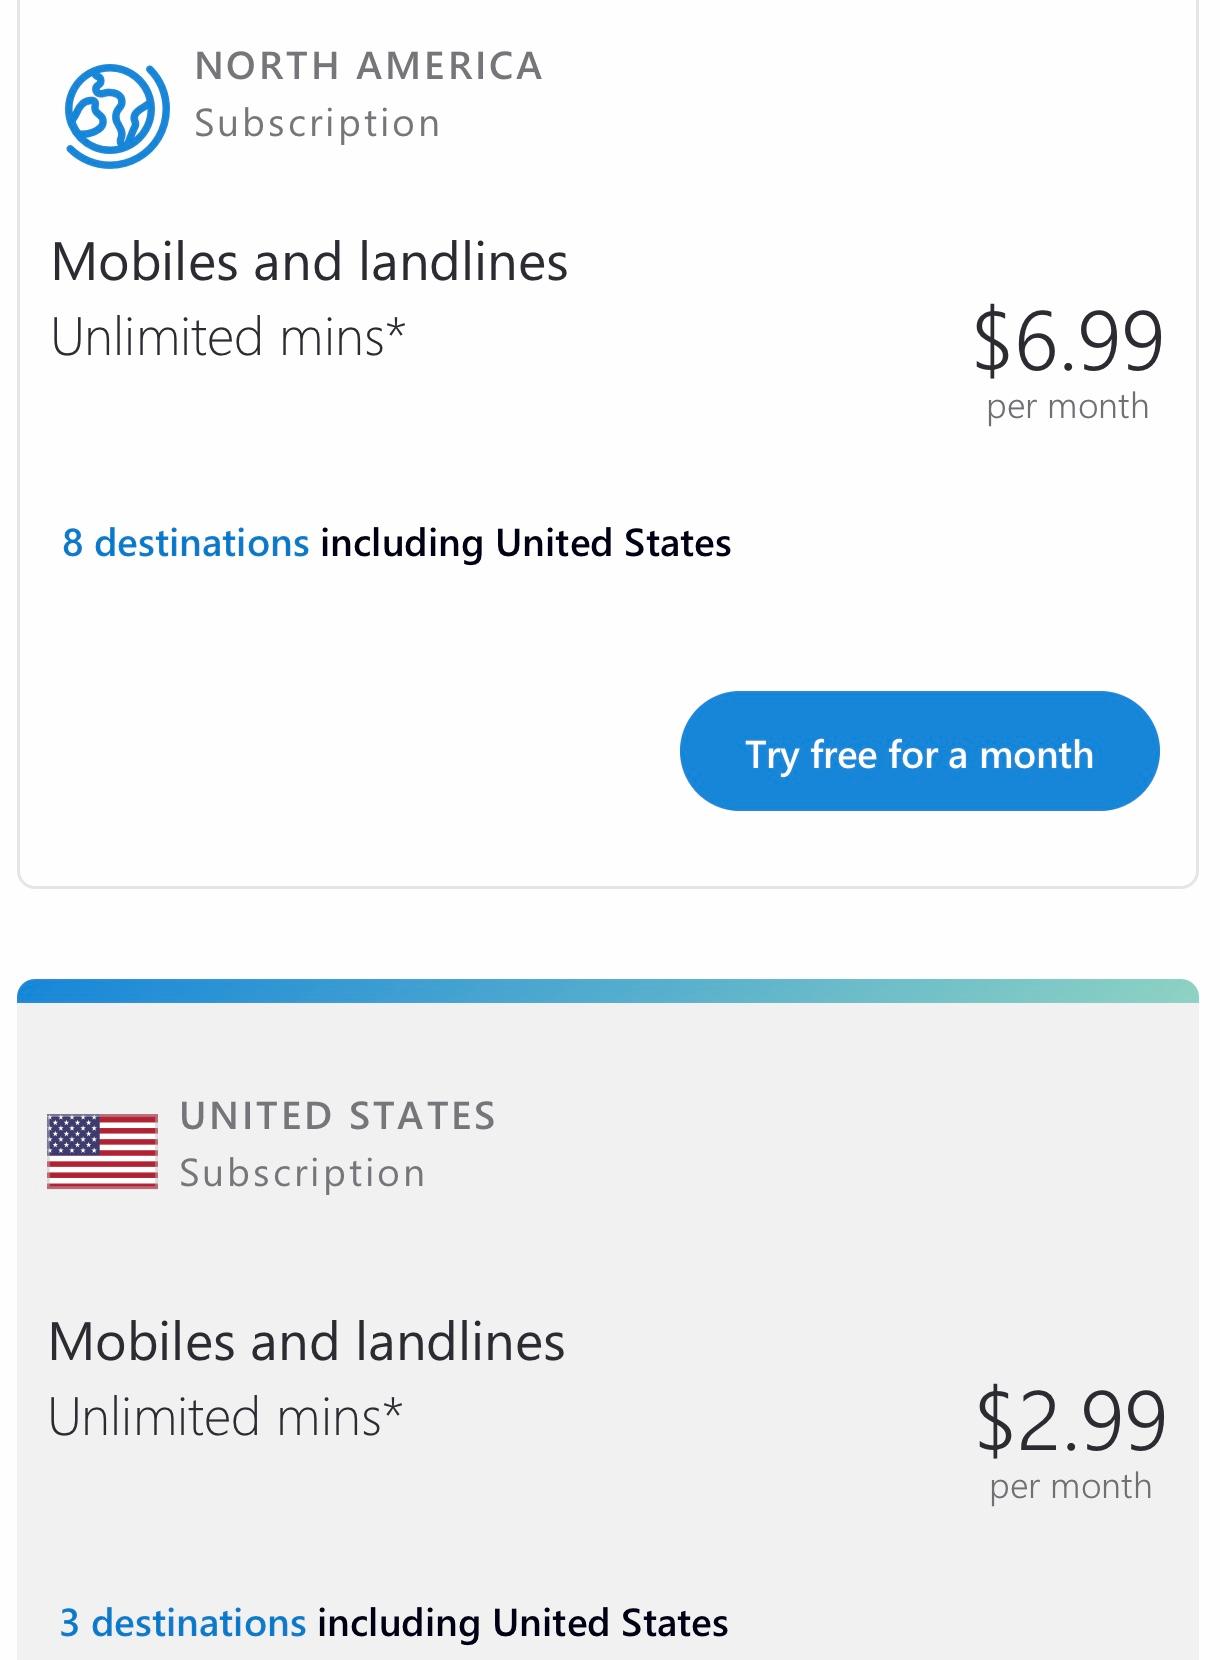
Task: Tap Unlimited mins* in United States card
Action: click(x=225, y=1416)
